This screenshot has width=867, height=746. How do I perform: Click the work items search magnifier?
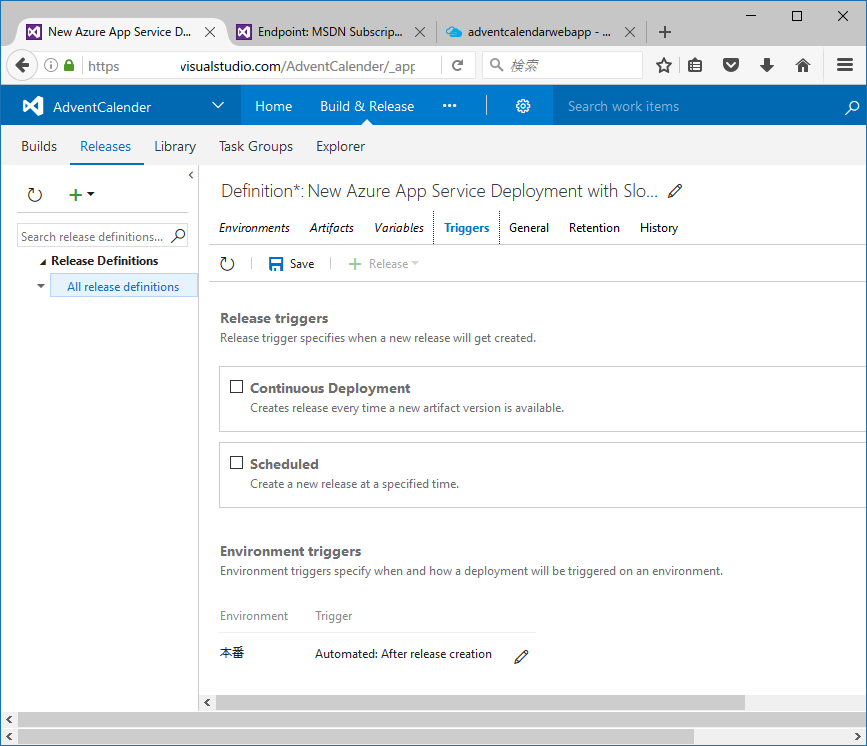(852, 107)
